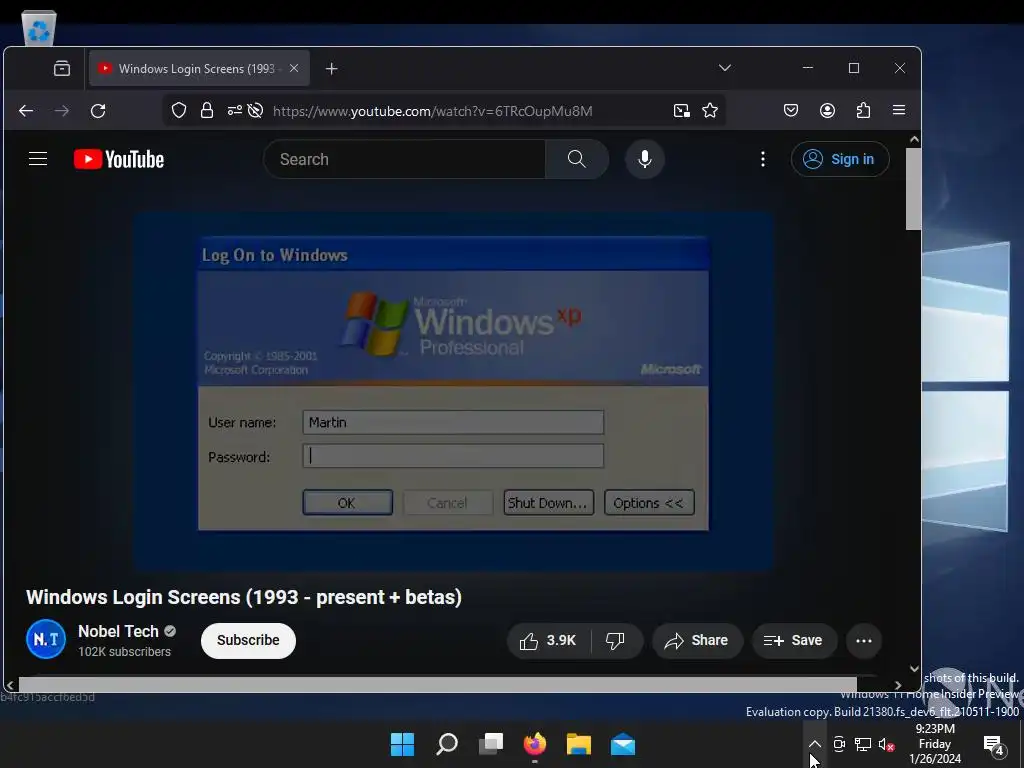Close the Windows Login Screens tab
This screenshot has height=768, width=1024.
pos(294,69)
